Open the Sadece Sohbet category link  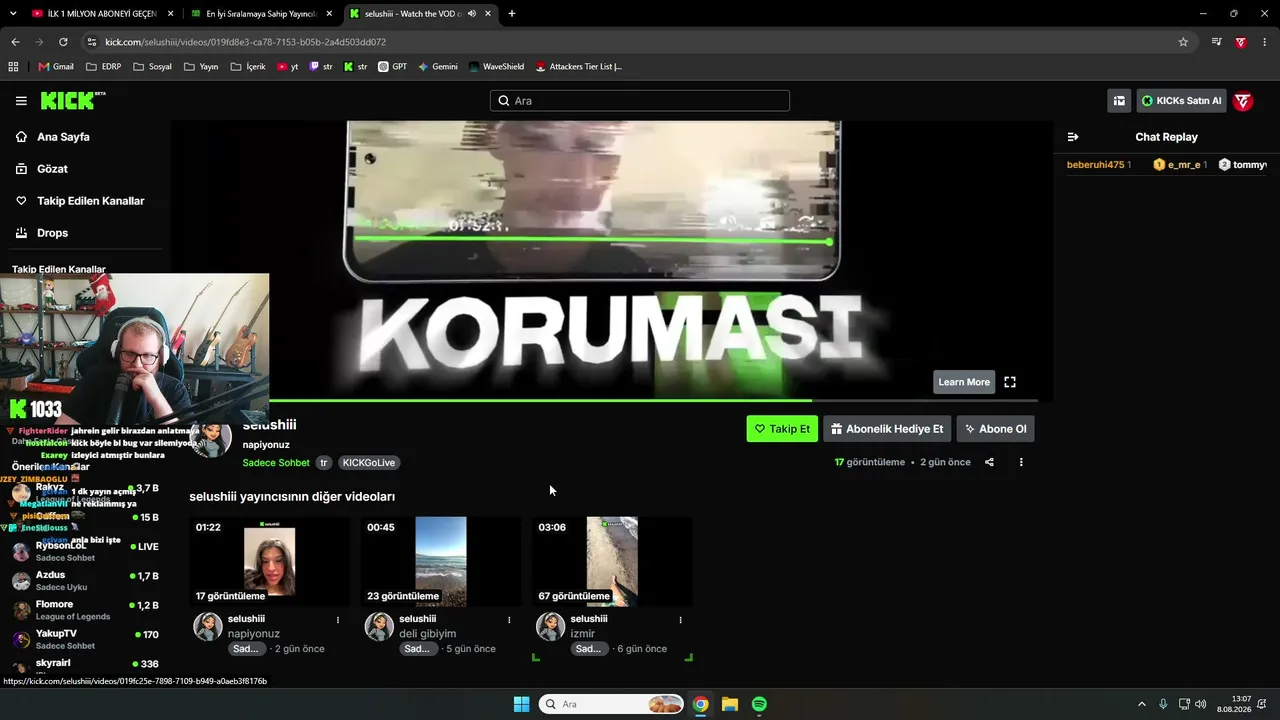click(x=276, y=463)
